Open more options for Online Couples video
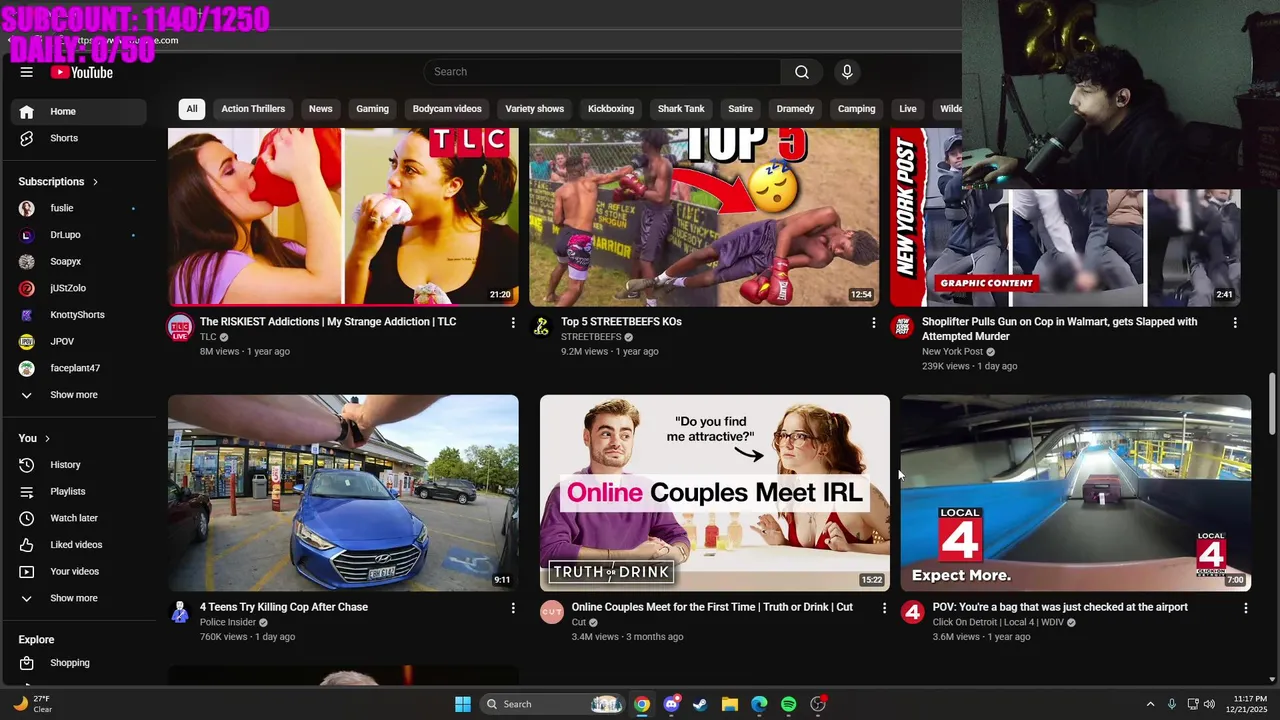The height and width of the screenshot is (720, 1280). tap(884, 608)
